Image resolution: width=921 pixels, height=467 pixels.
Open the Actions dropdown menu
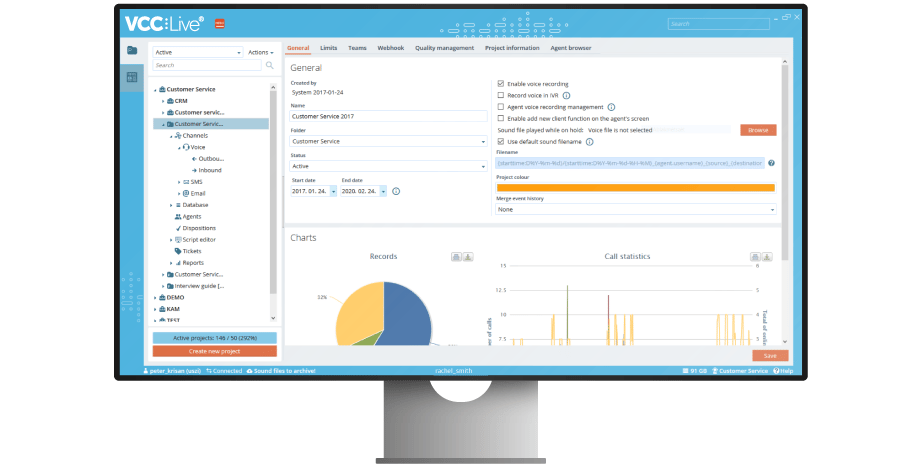(261, 52)
